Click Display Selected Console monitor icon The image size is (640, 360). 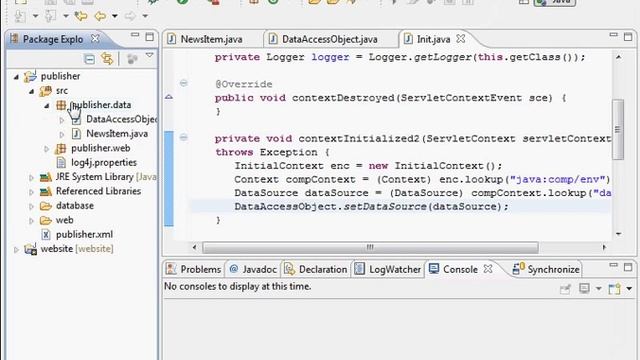[x=584, y=289]
